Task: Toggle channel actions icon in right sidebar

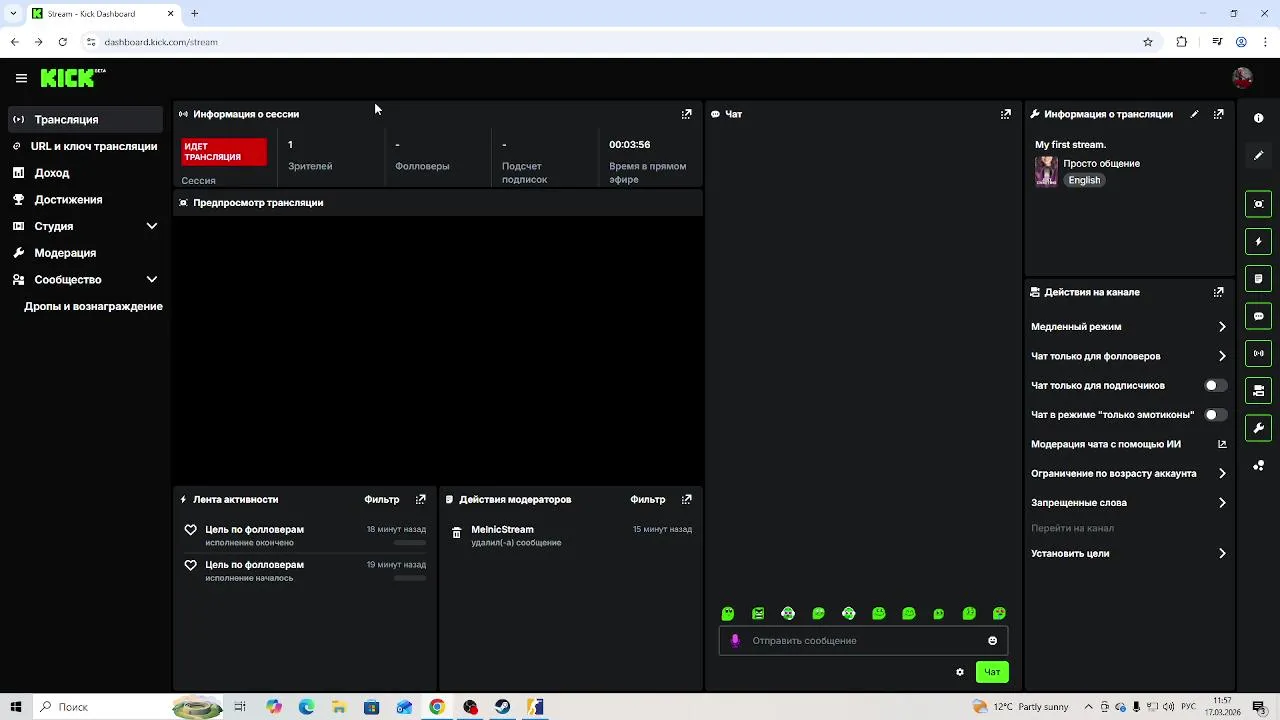Action: (x=1258, y=391)
